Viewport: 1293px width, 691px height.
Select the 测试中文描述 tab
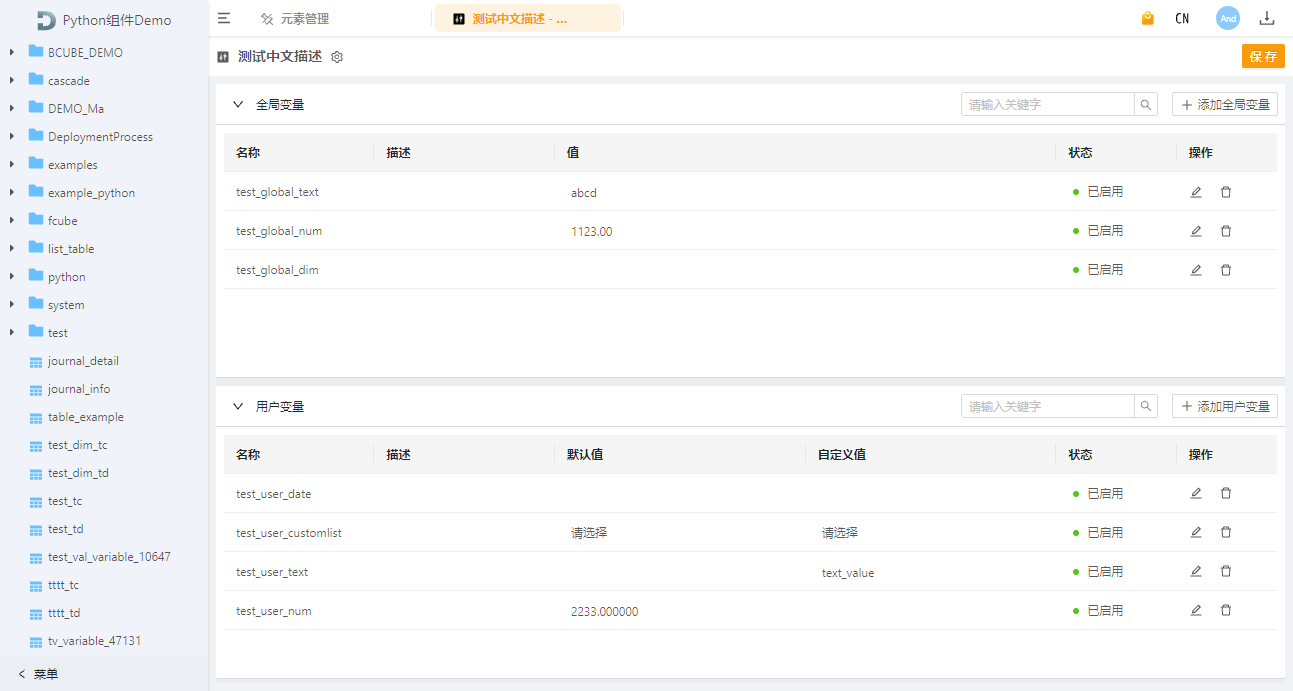click(518, 19)
